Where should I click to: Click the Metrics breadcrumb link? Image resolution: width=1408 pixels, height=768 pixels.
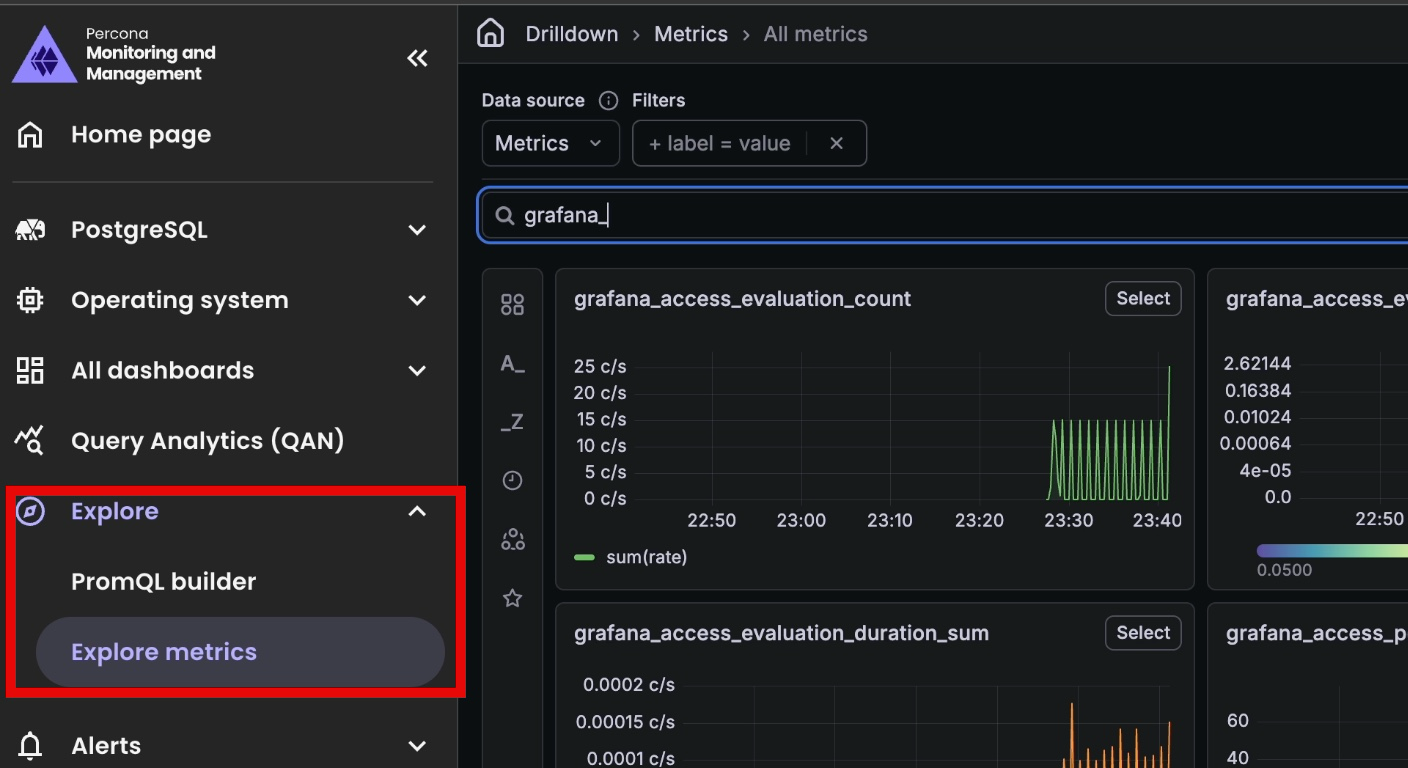pyautogui.click(x=691, y=34)
